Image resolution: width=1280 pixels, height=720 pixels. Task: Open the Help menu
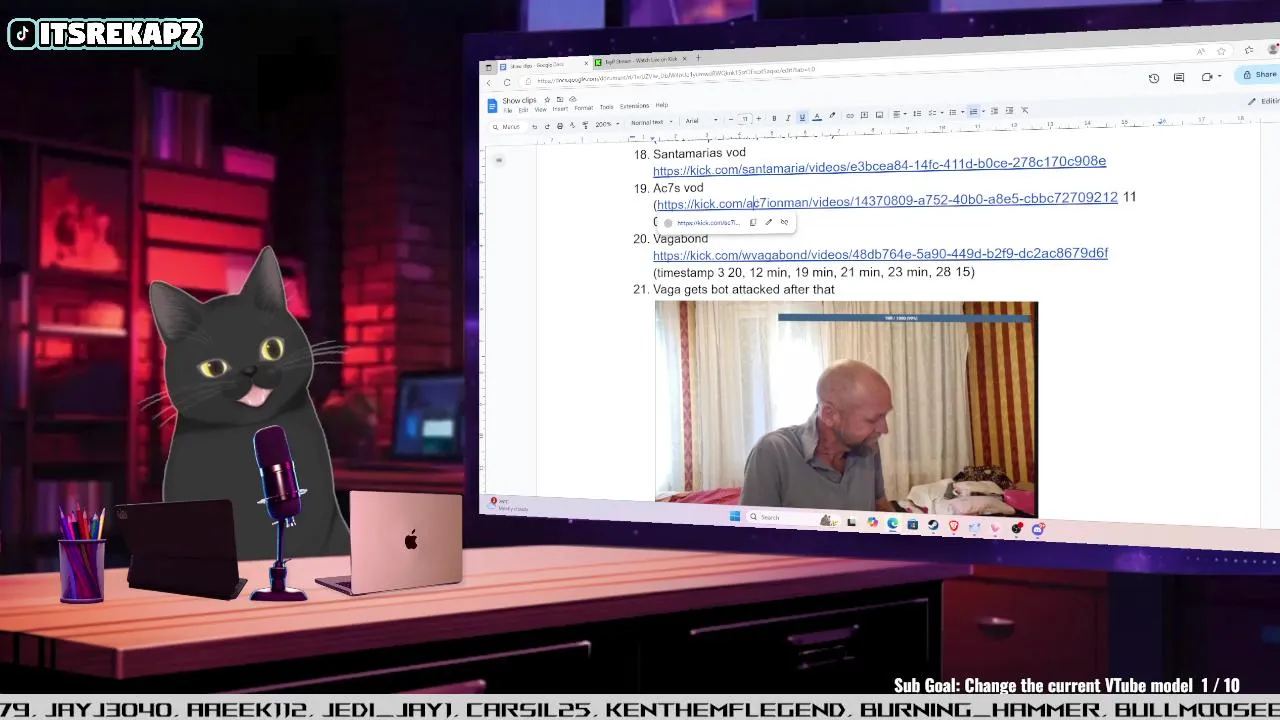point(661,105)
